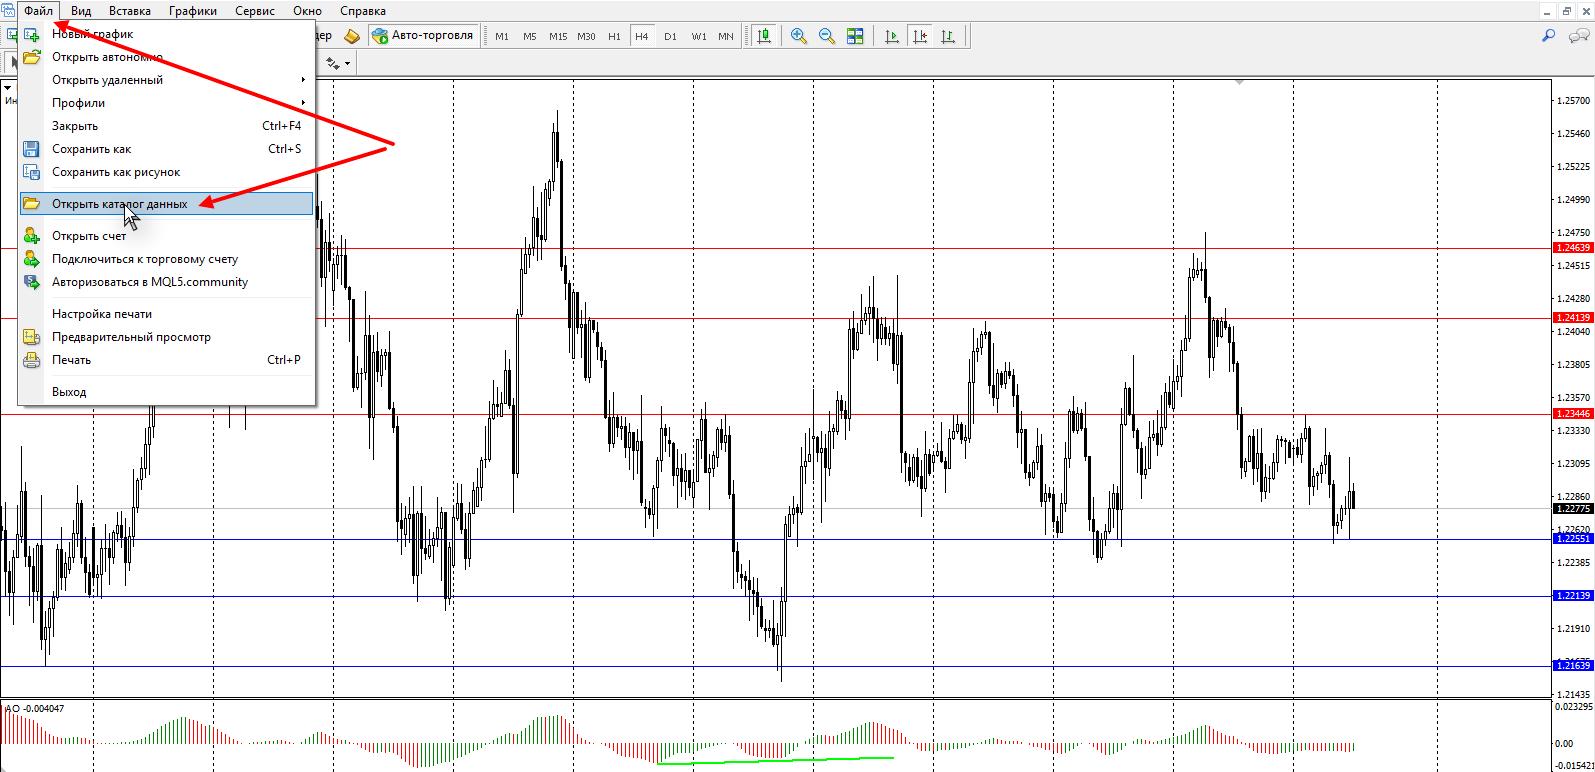Switch to the H4 timeframe
The height and width of the screenshot is (772, 1595).
pos(641,36)
